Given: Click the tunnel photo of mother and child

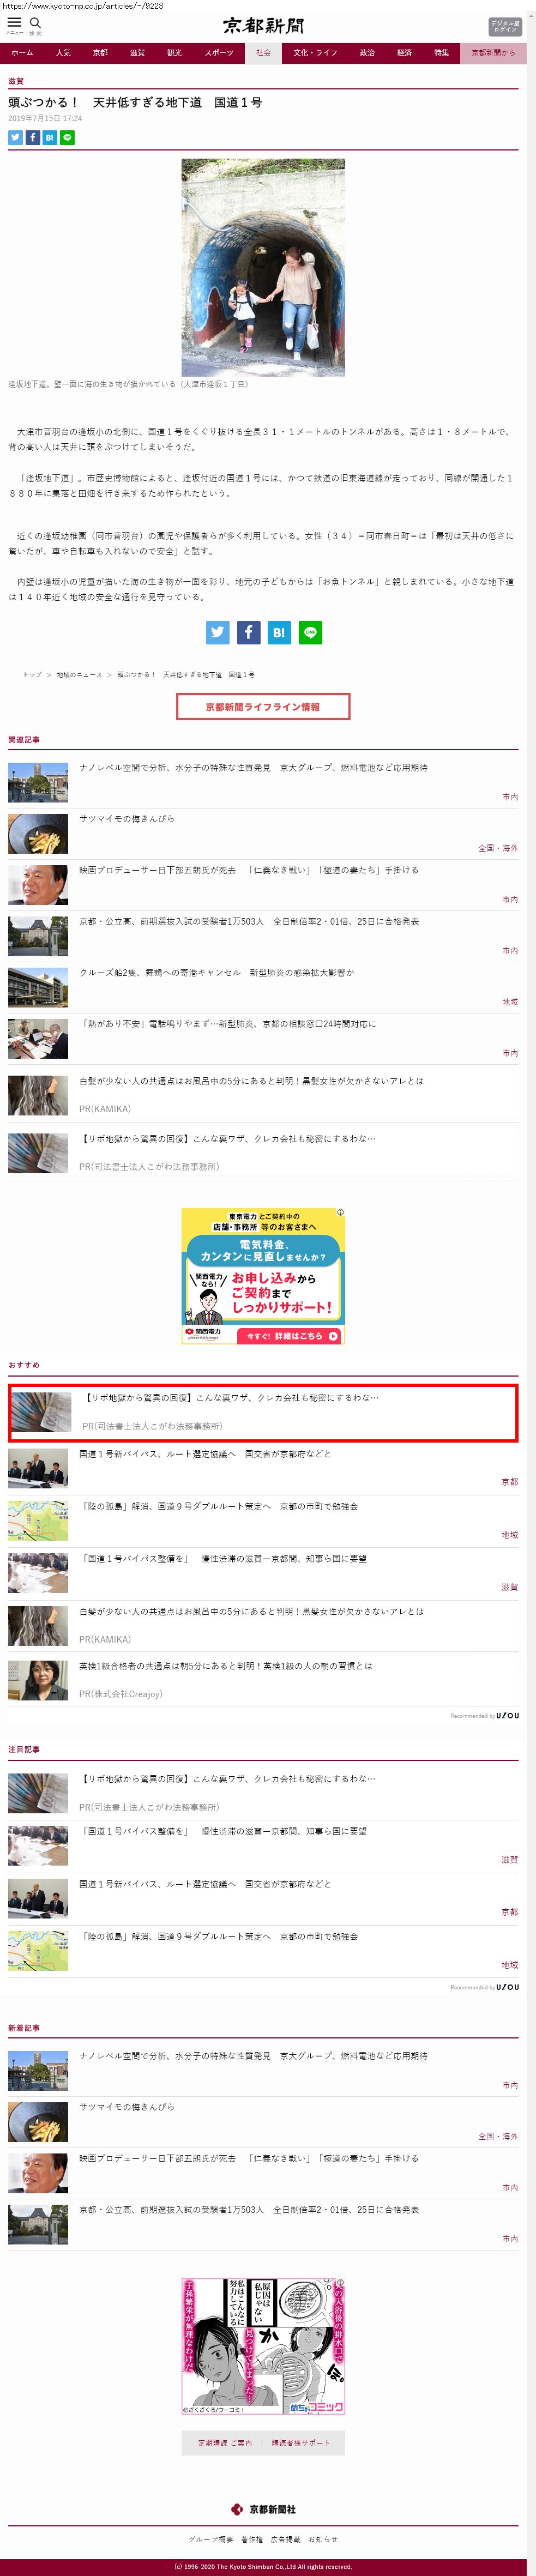Looking at the screenshot, I should 263,267.
